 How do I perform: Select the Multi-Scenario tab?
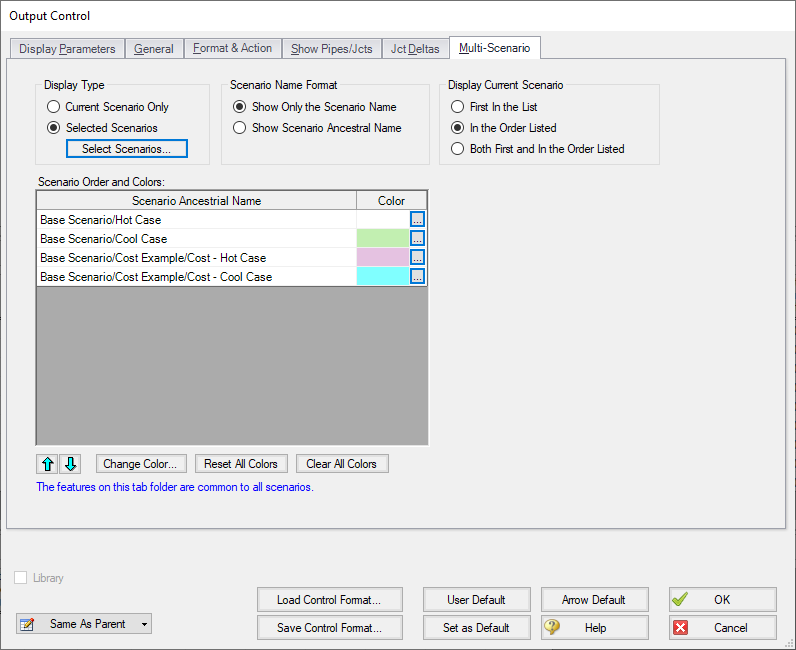(494, 48)
